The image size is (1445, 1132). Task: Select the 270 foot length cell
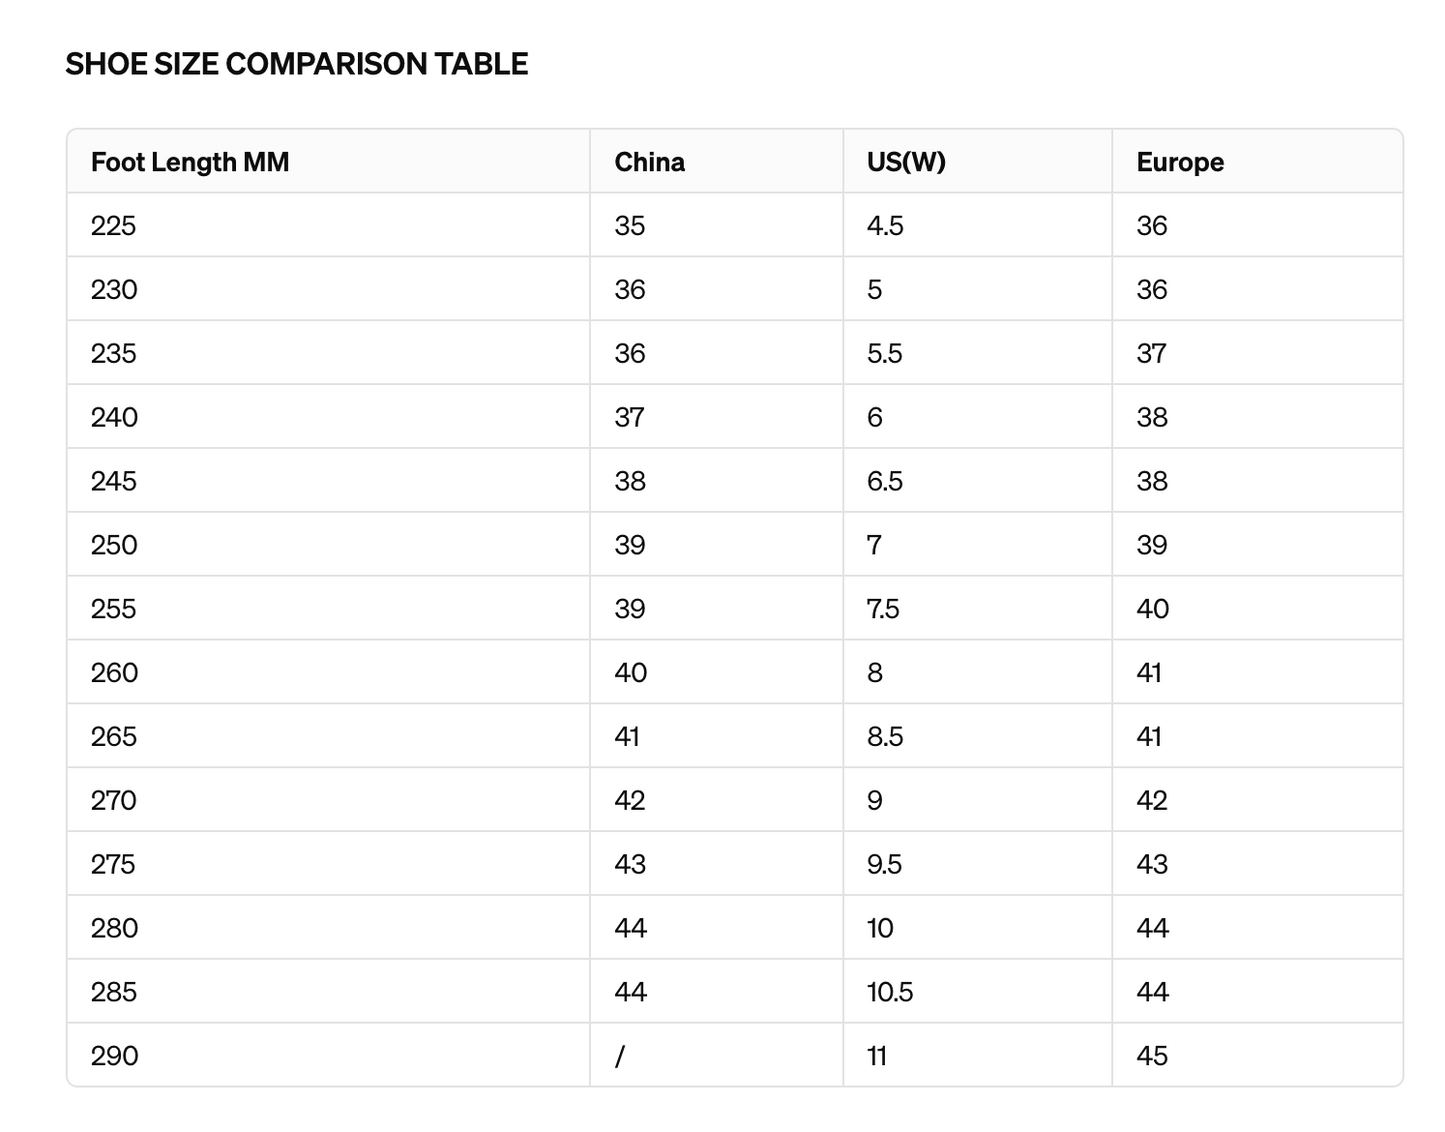(x=328, y=801)
